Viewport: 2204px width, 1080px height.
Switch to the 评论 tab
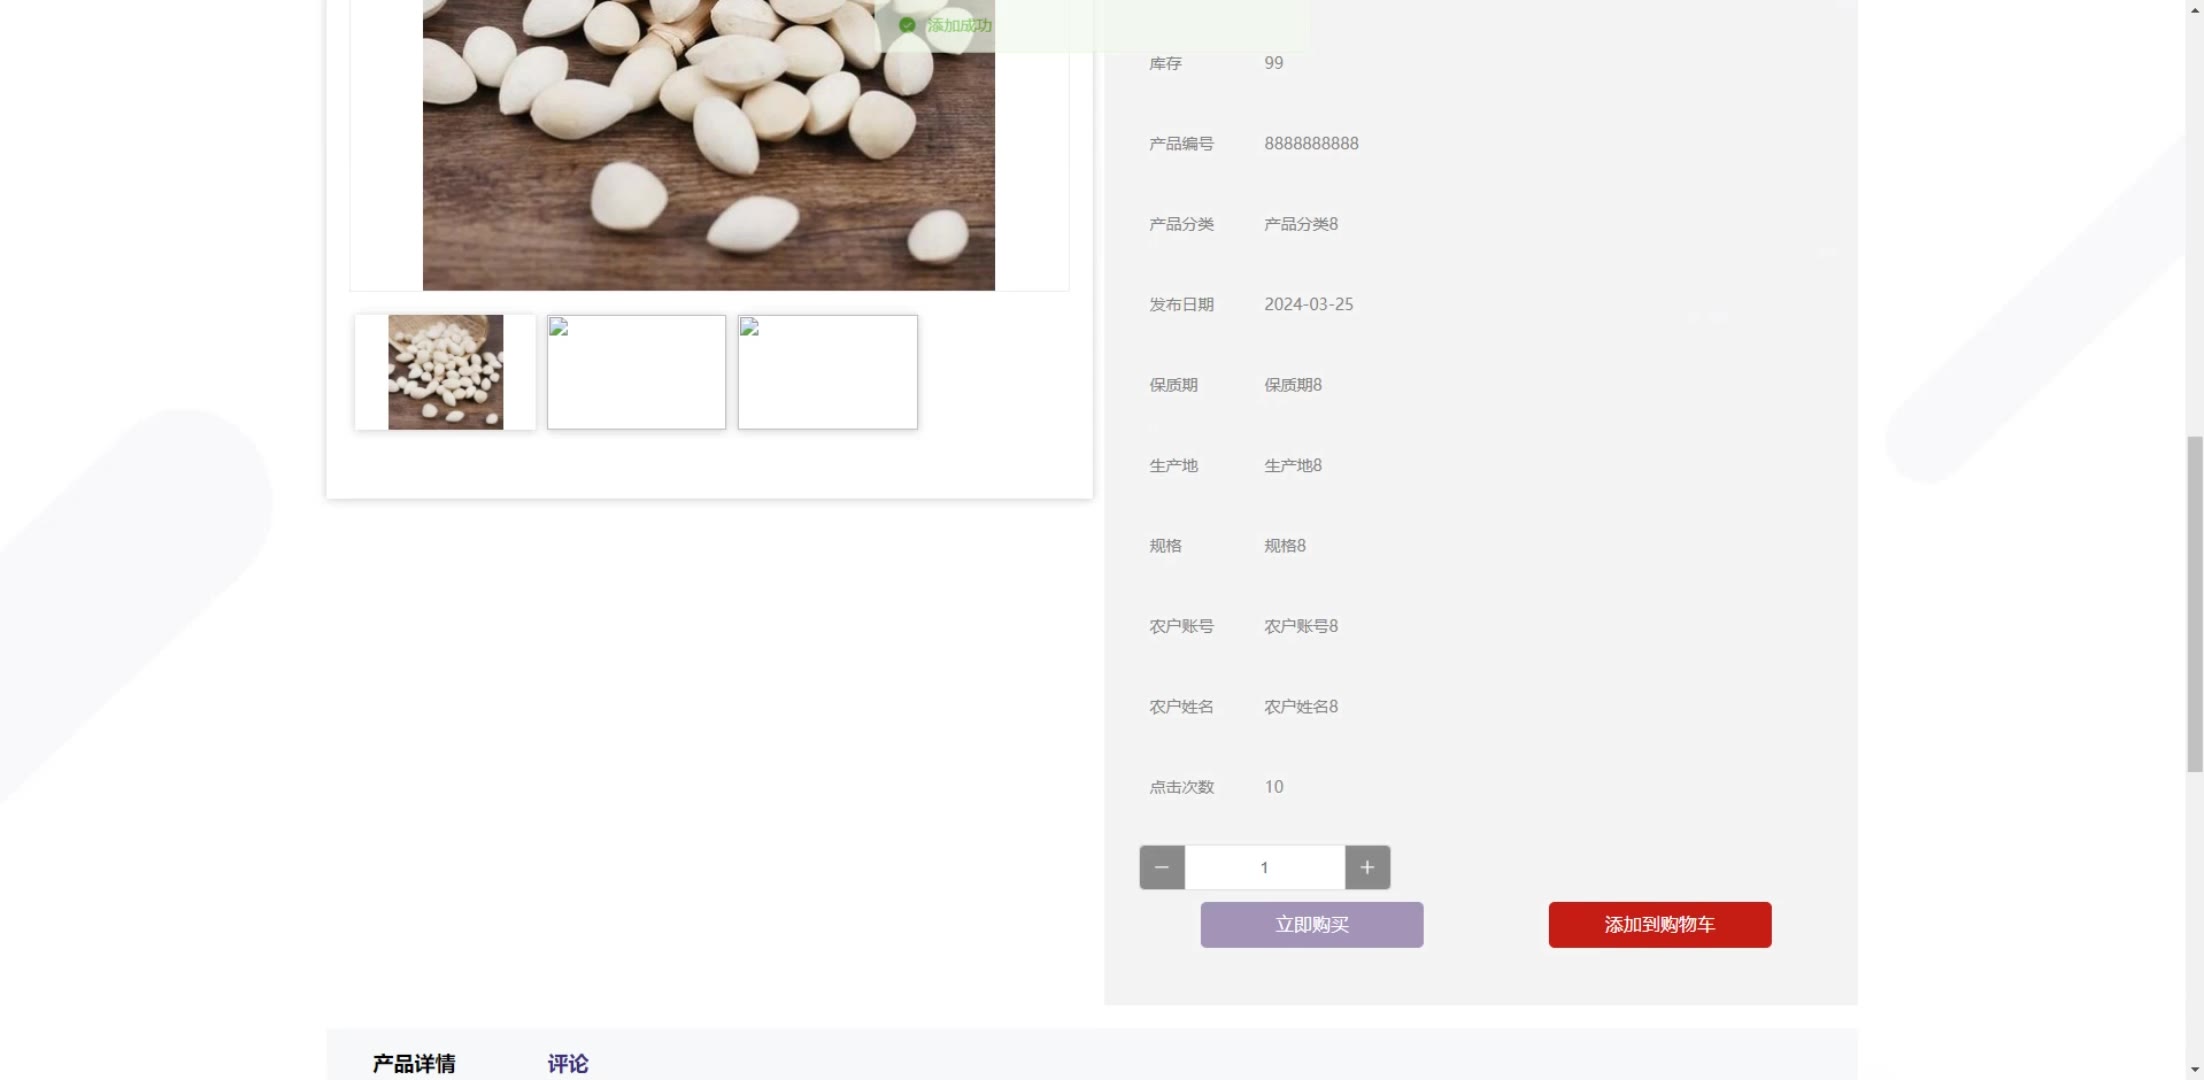(x=568, y=1063)
